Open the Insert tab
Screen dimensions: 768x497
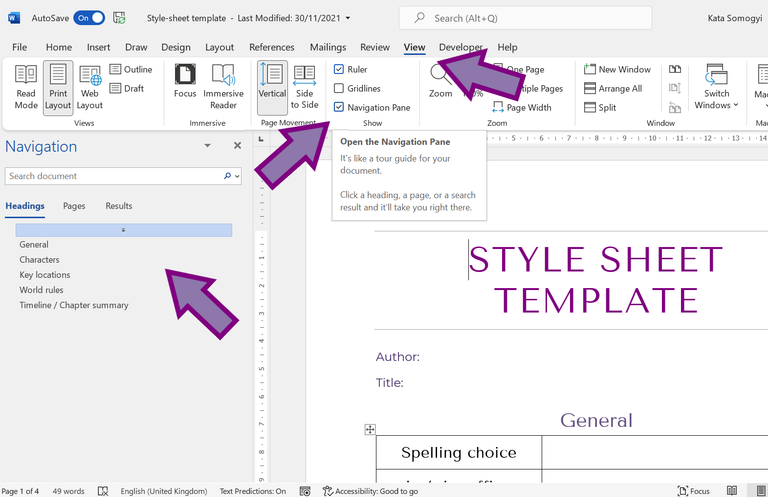98,47
